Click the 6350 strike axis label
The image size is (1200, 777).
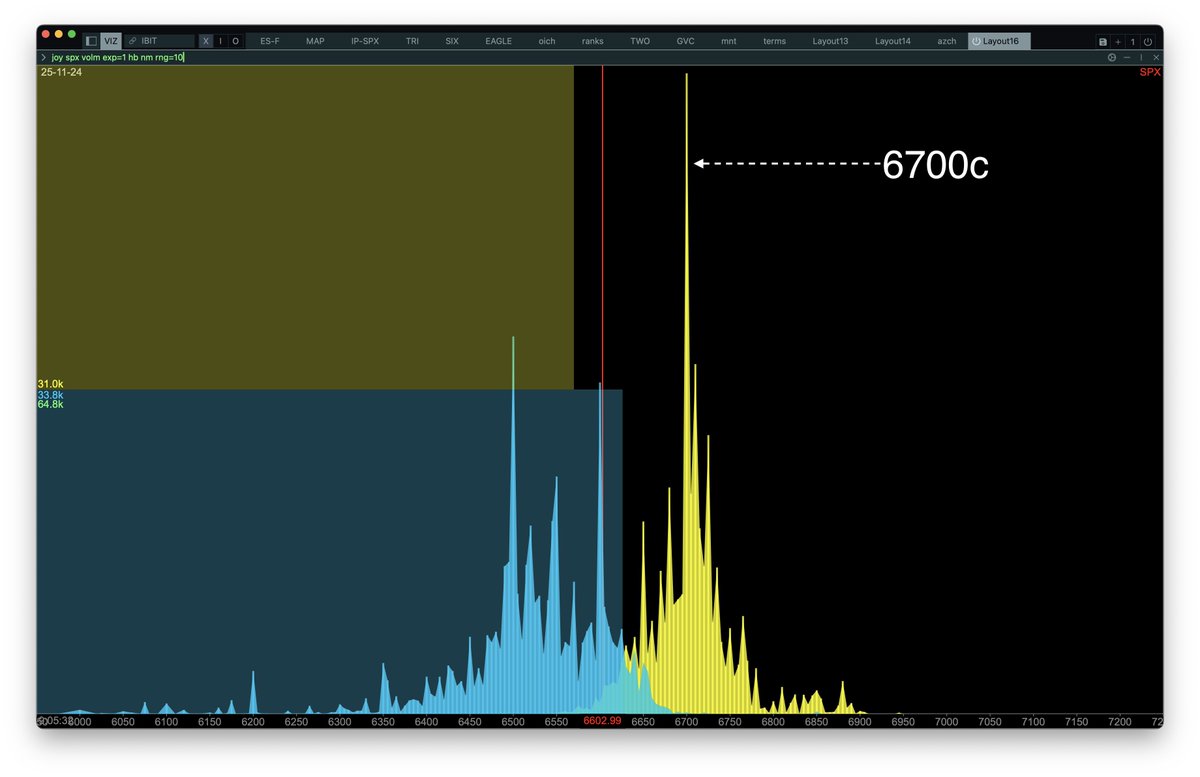pyautogui.click(x=383, y=721)
